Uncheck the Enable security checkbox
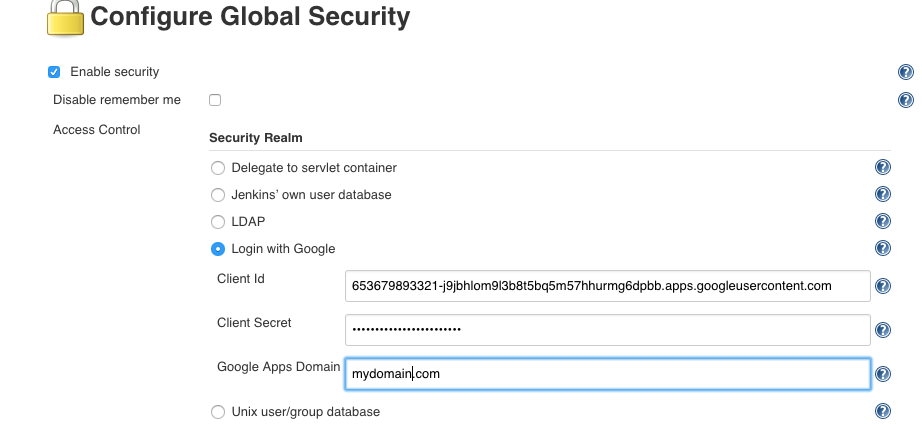 coord(54,72)
